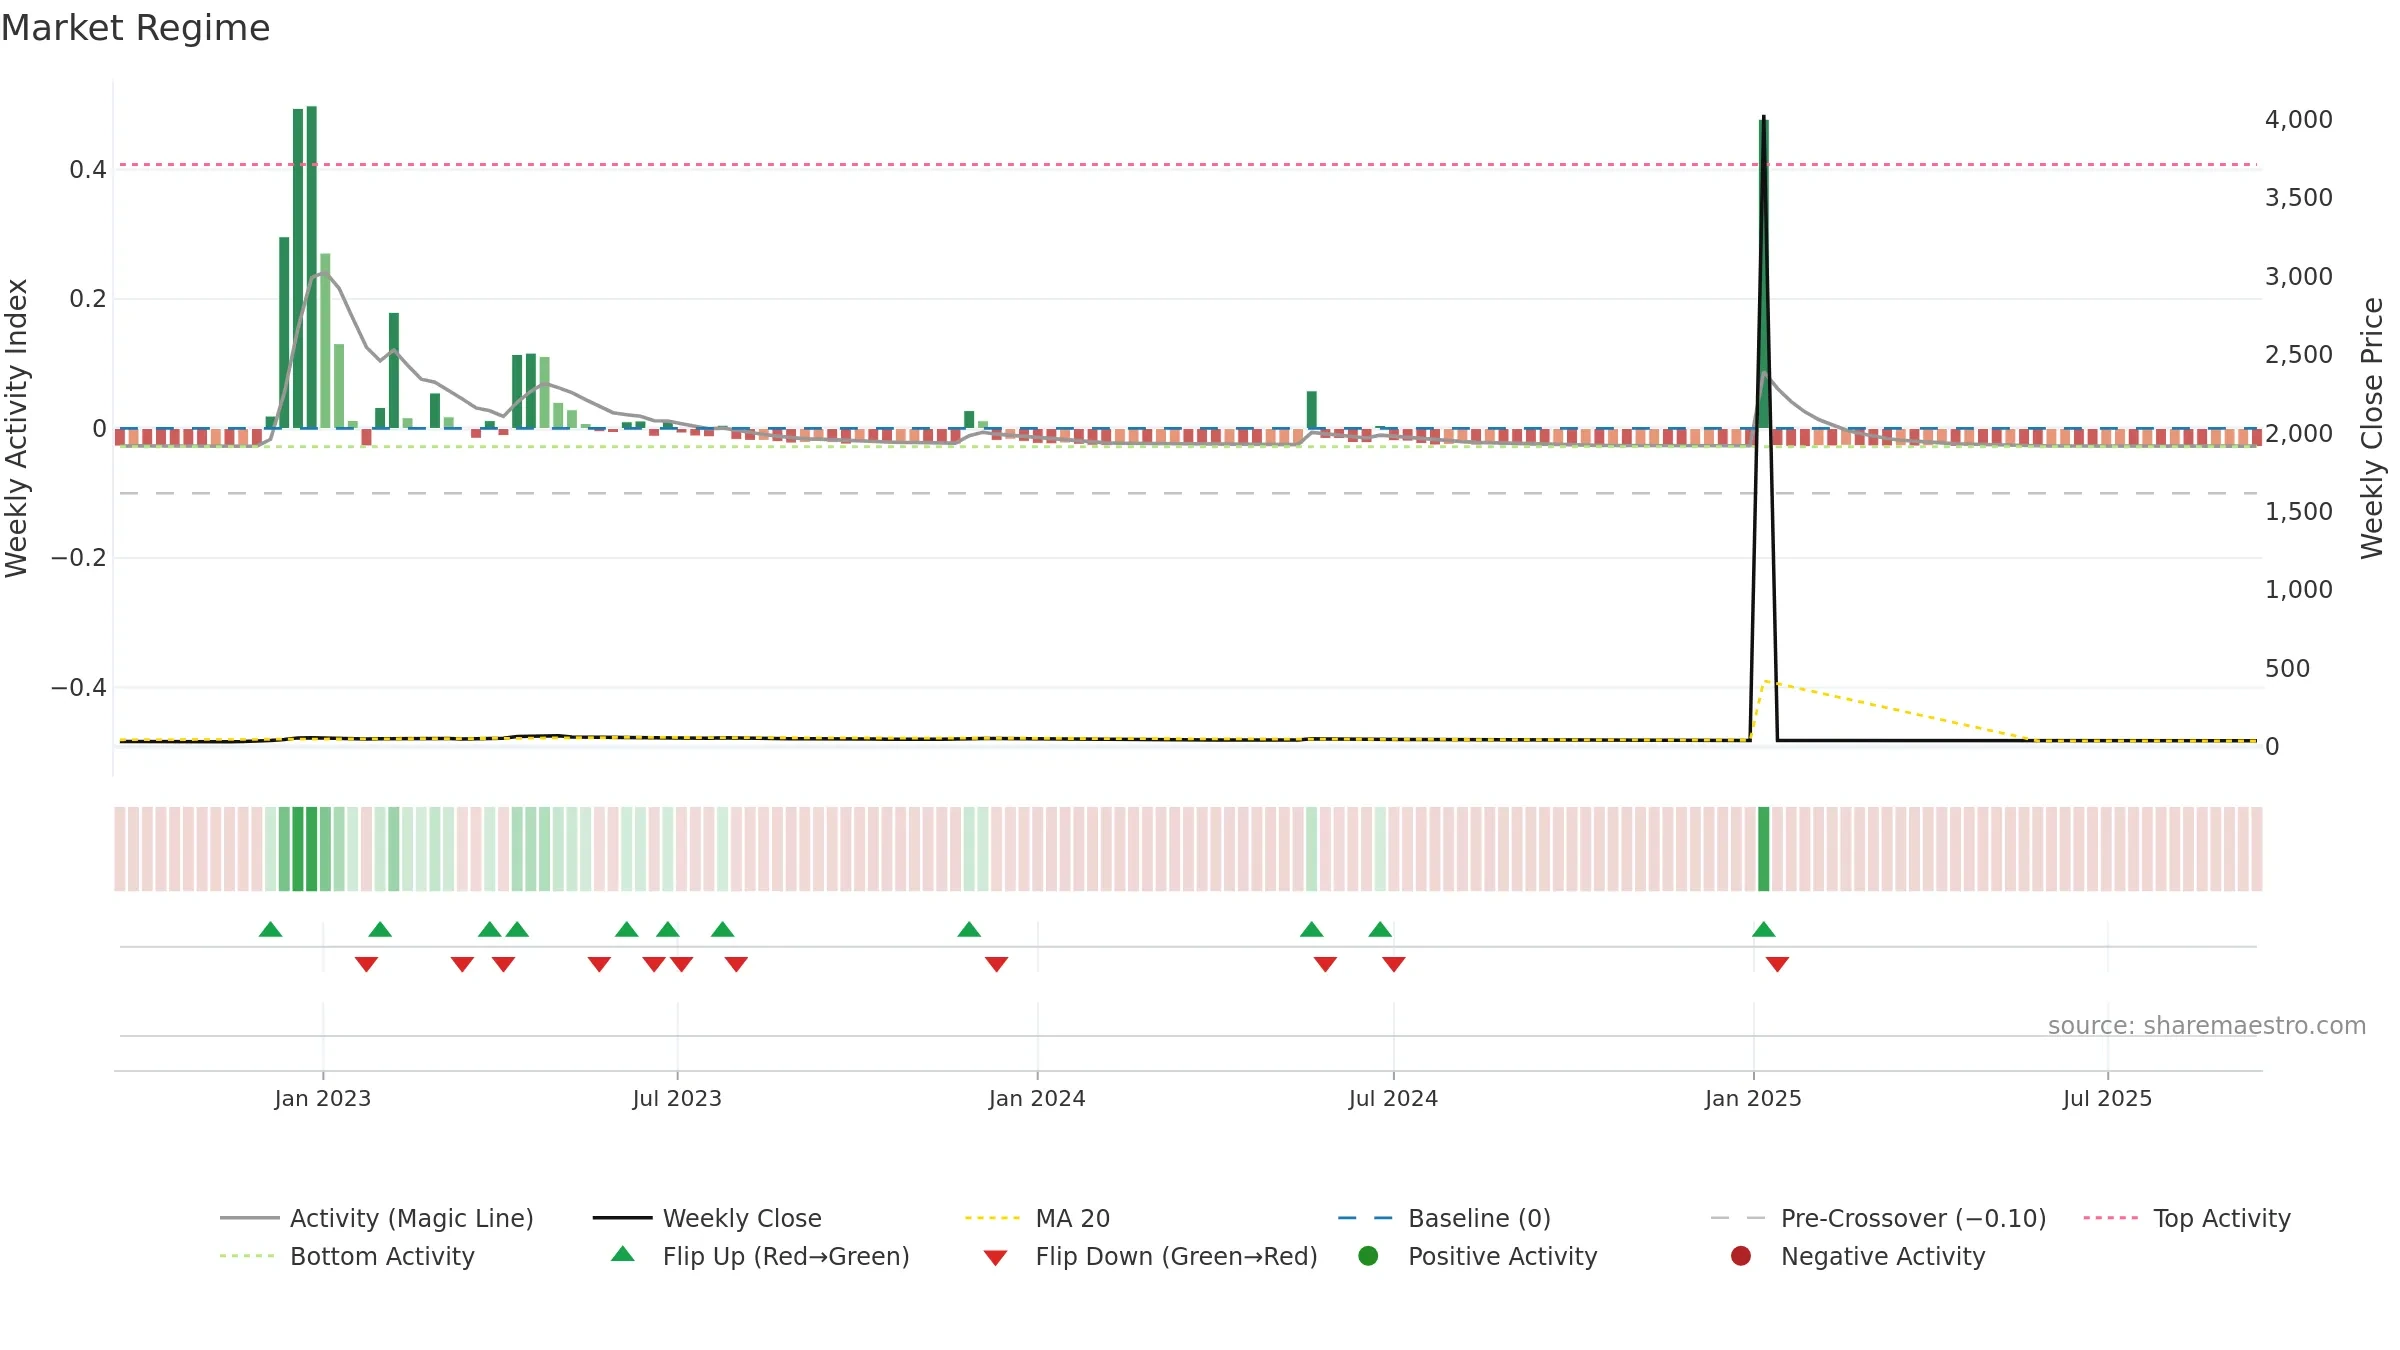This screenshot has width=2400, height=1350.
Task: Toggle Flip Down (Green→Red) legend entry
Action: 1150,1256
